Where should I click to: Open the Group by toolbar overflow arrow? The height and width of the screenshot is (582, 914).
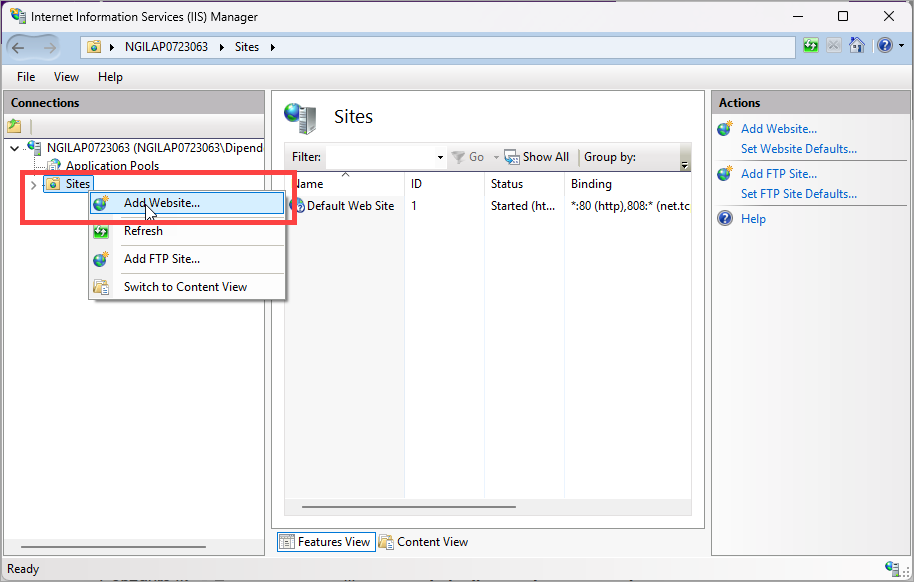[x=685, y=166]
